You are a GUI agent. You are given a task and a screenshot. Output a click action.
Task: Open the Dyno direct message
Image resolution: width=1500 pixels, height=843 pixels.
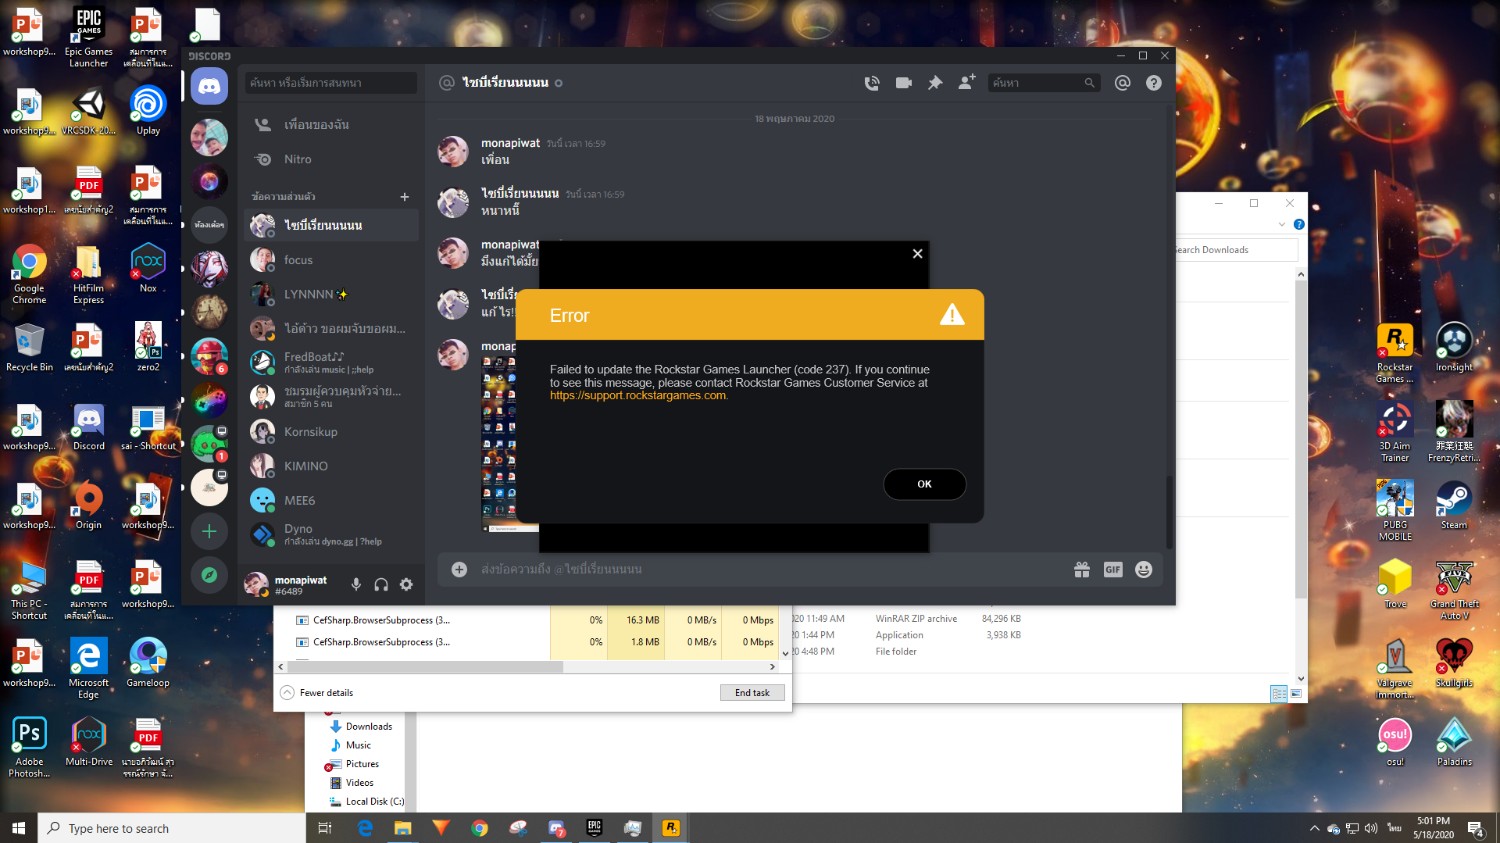tap(331, 534)
